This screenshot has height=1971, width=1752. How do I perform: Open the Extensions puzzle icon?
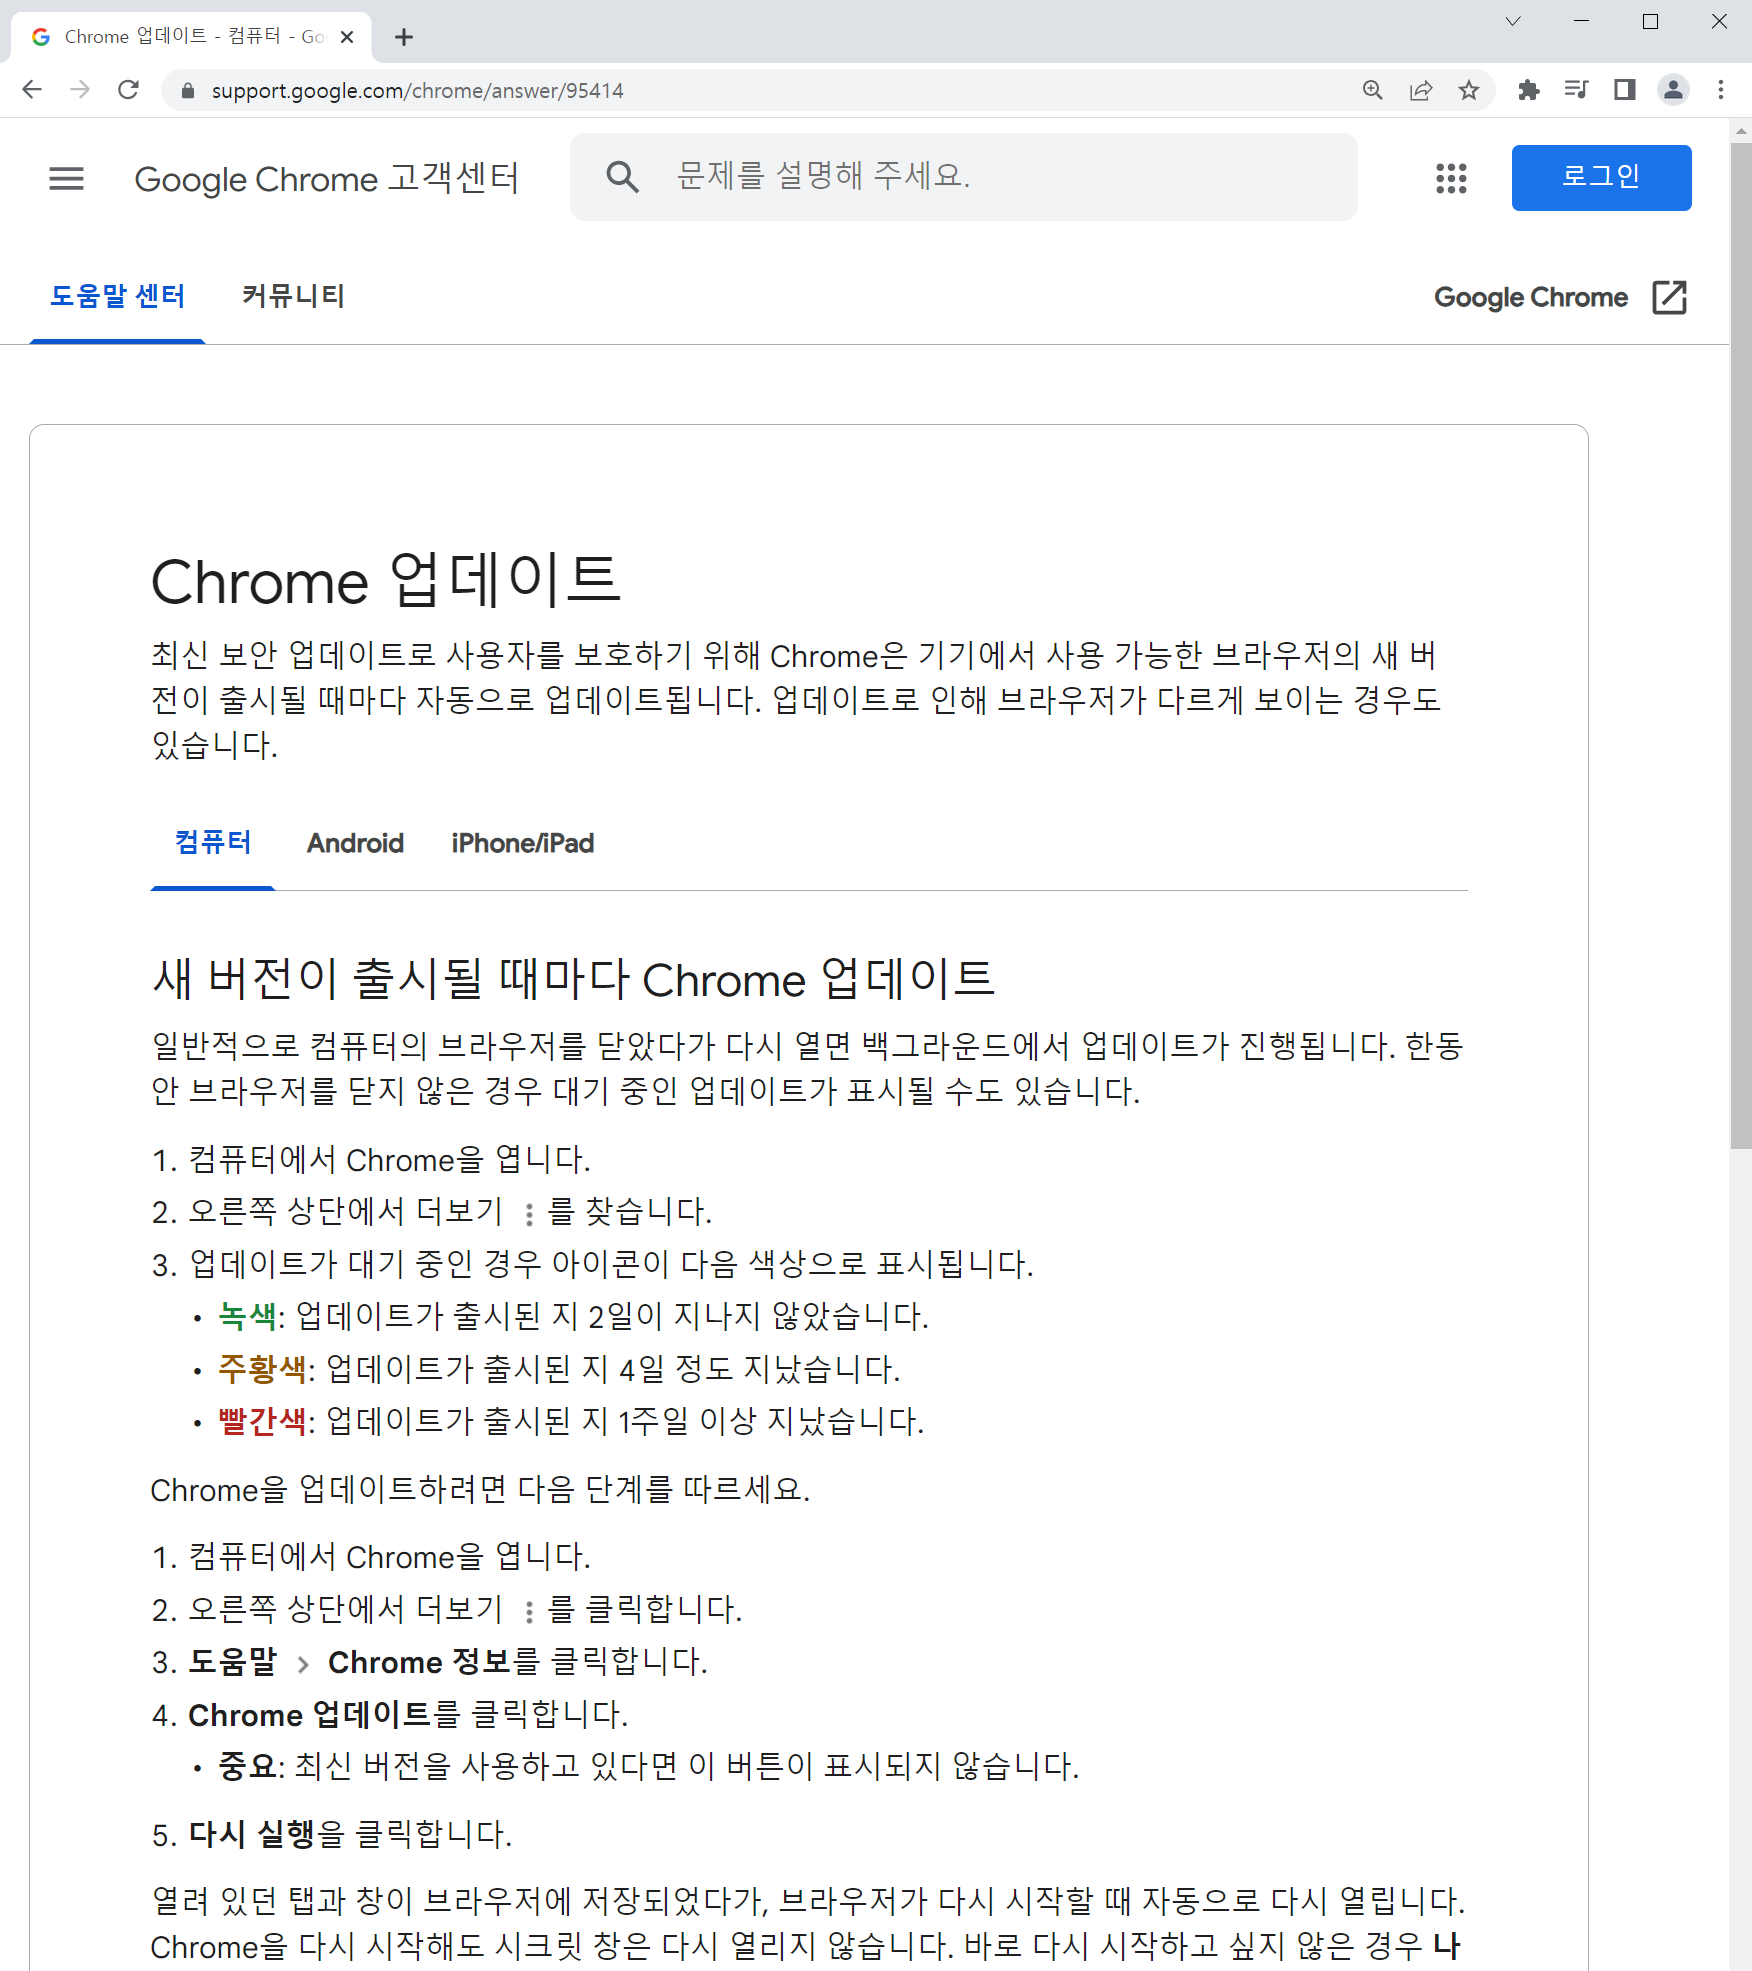click(1529, 90)
